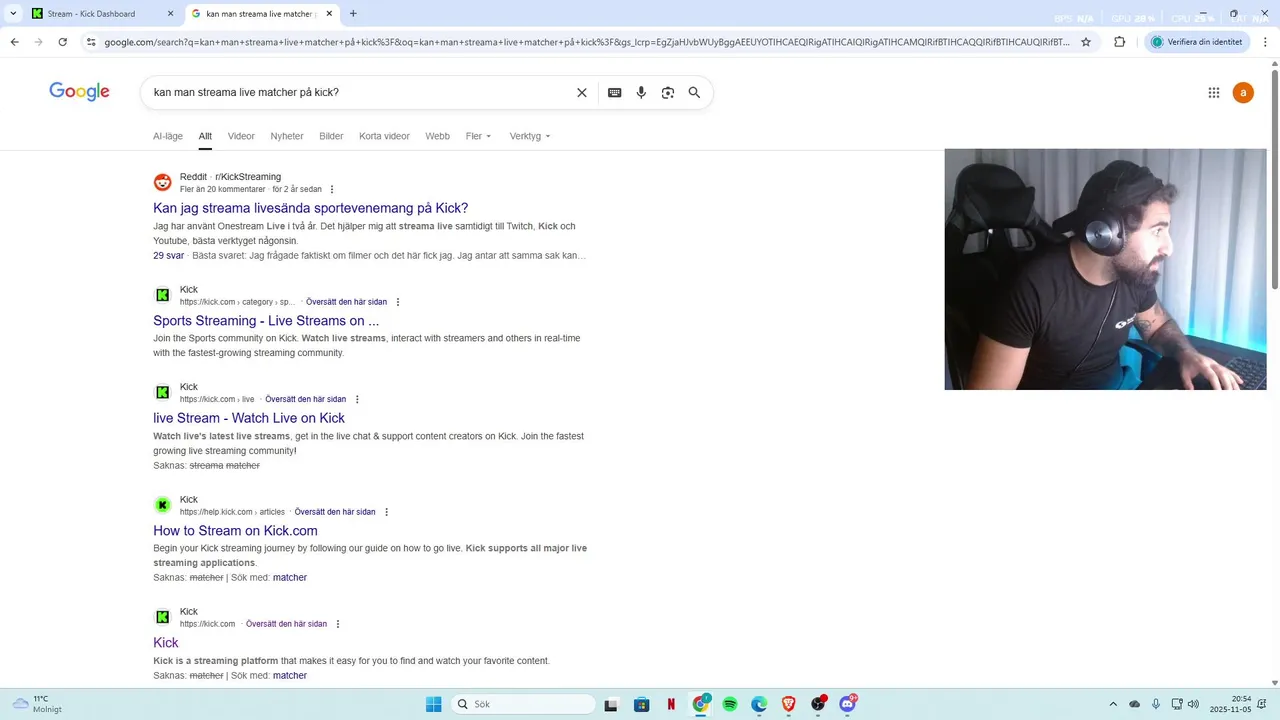The height and width of the screenshot is (720, 1280).
Task: Select the Korta videor tab
Action: pyautogui.click(x=384, y=136)
